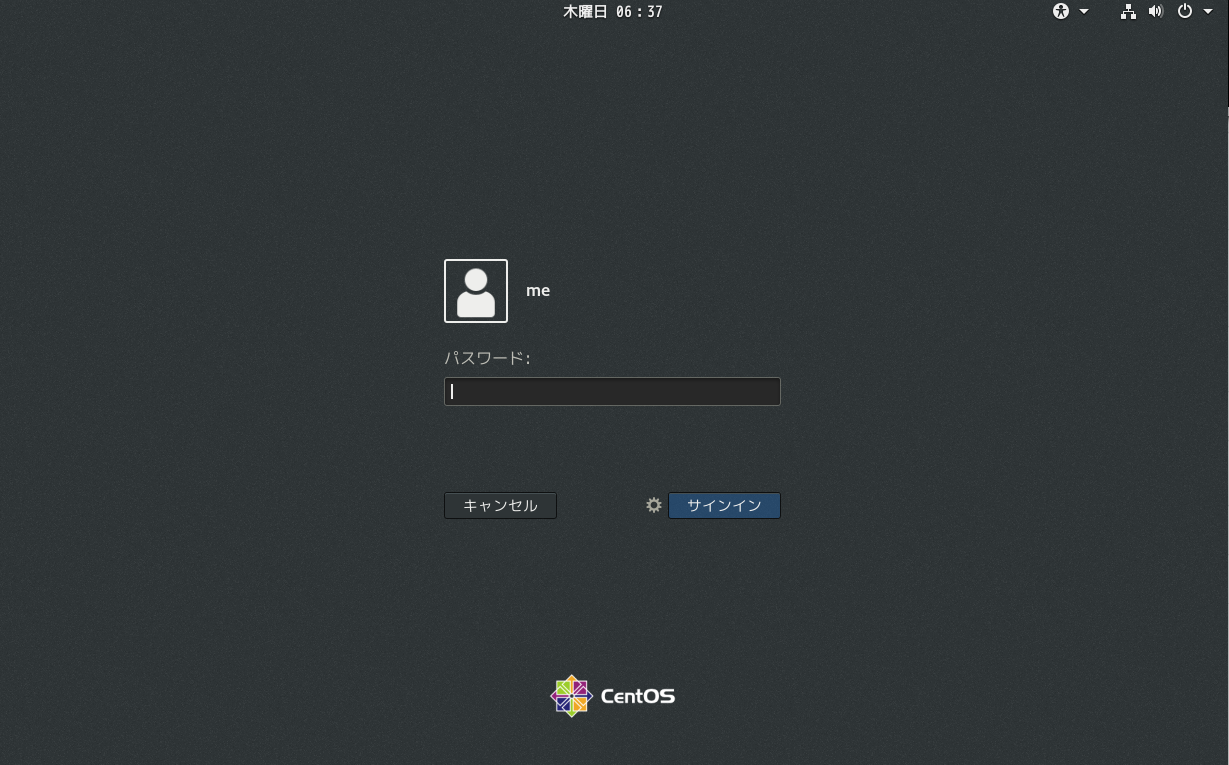This screenshot has width=1229, height=765.
Task: Open the desktop session chooser dropdown
Action: (654, 505)
